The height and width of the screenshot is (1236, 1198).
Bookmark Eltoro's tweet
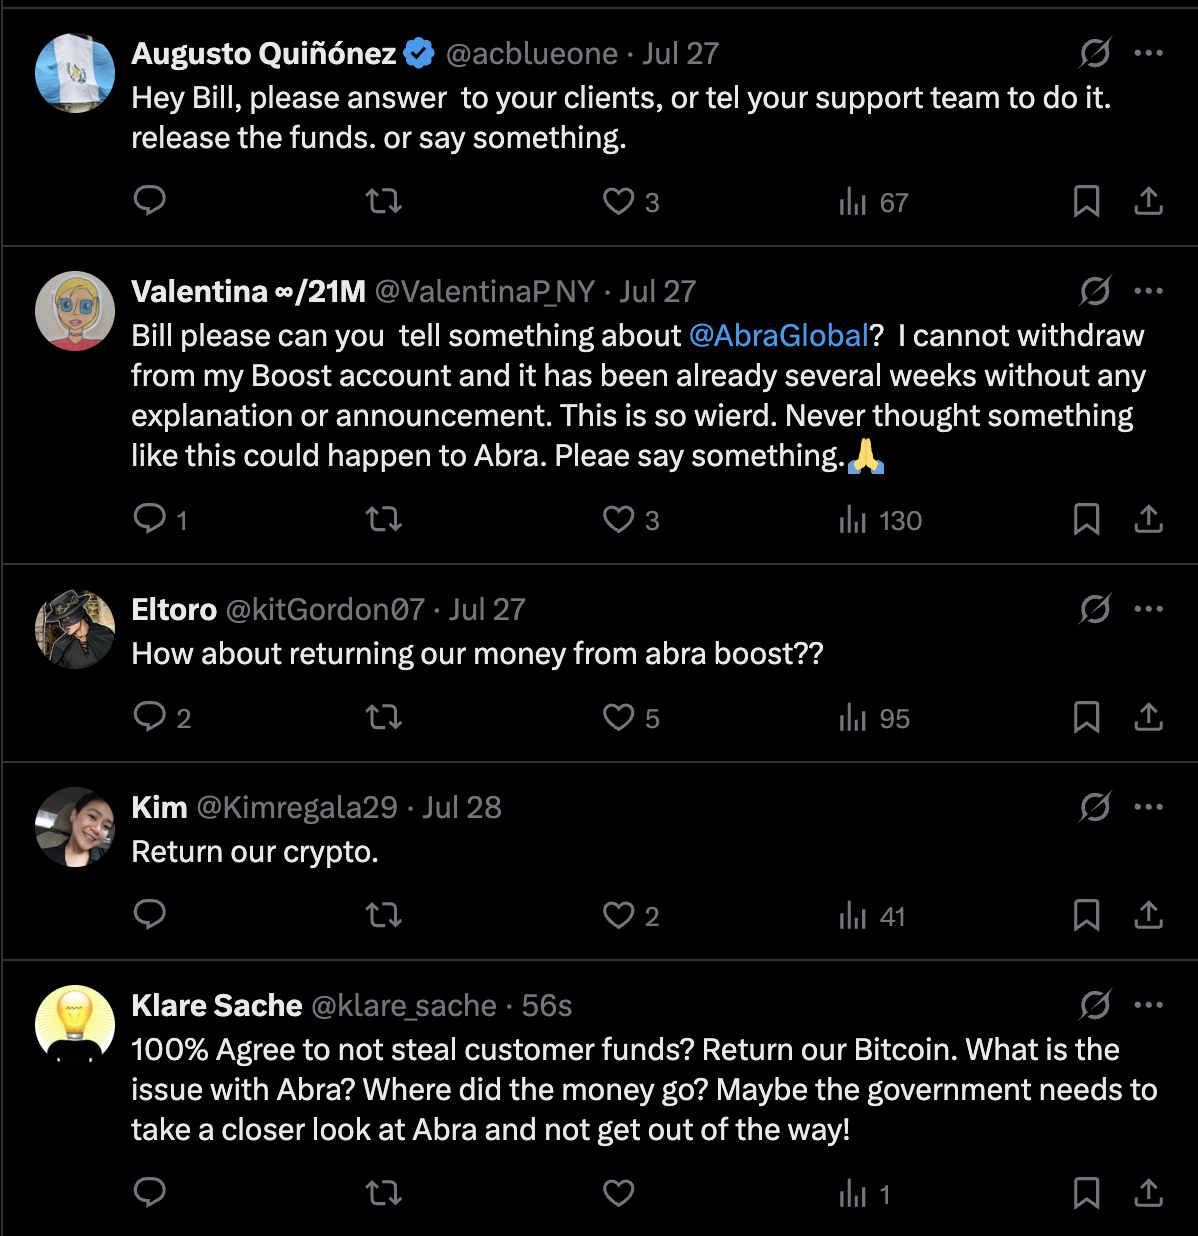[1086, 717]
